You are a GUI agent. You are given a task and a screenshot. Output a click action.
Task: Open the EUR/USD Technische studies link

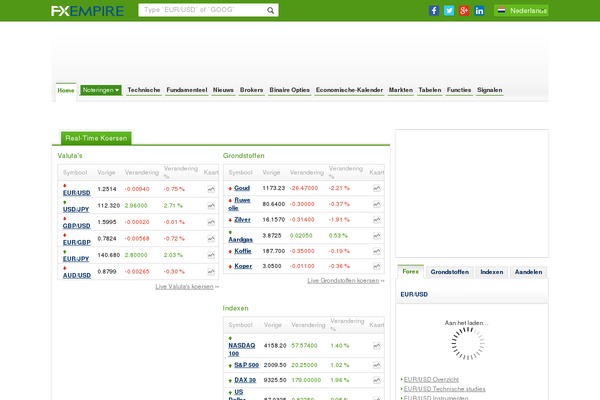(x=444, y=389)
